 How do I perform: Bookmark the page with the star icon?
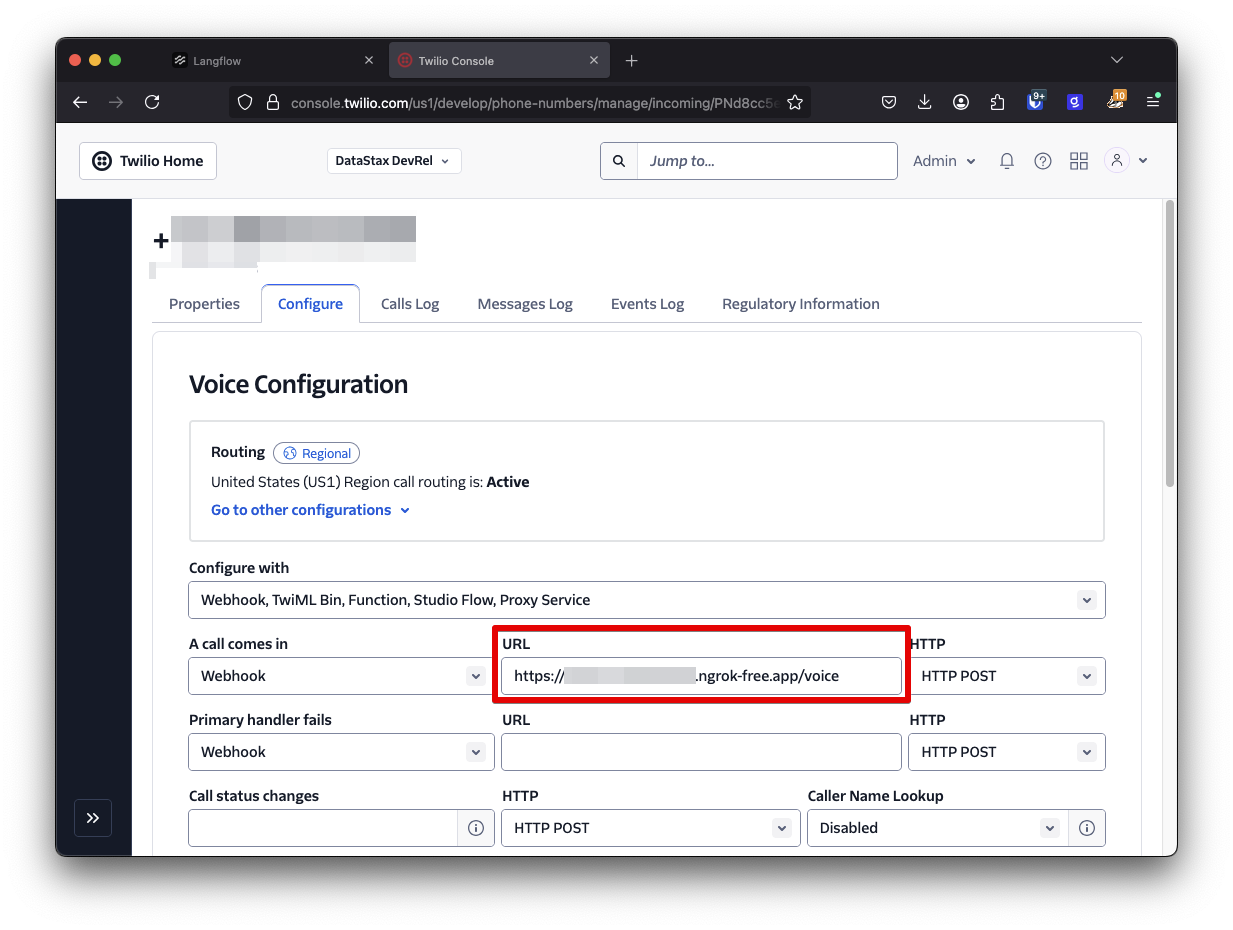click(x=795, y=101)
